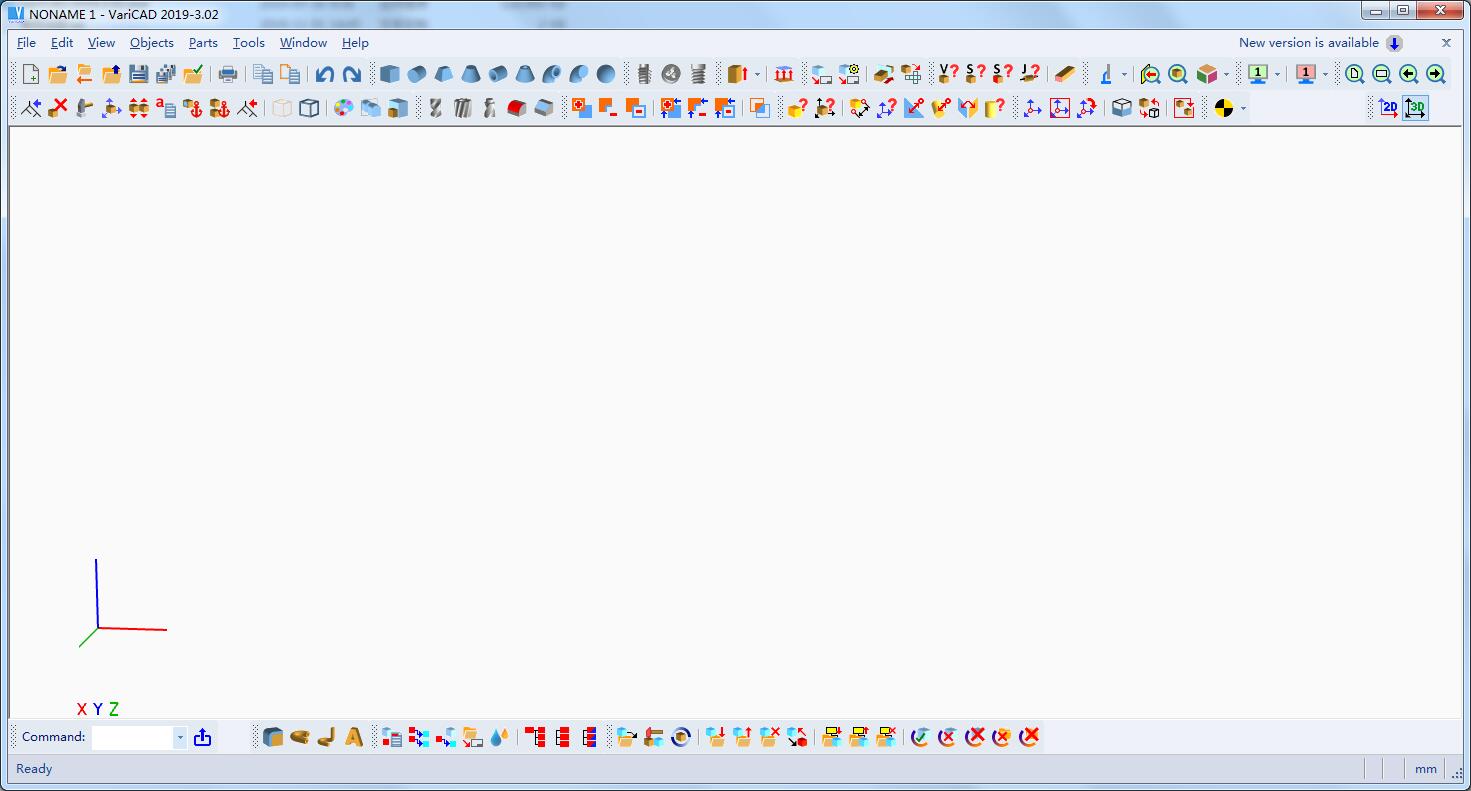Insert a pipe solid

(x=498, y=74)
